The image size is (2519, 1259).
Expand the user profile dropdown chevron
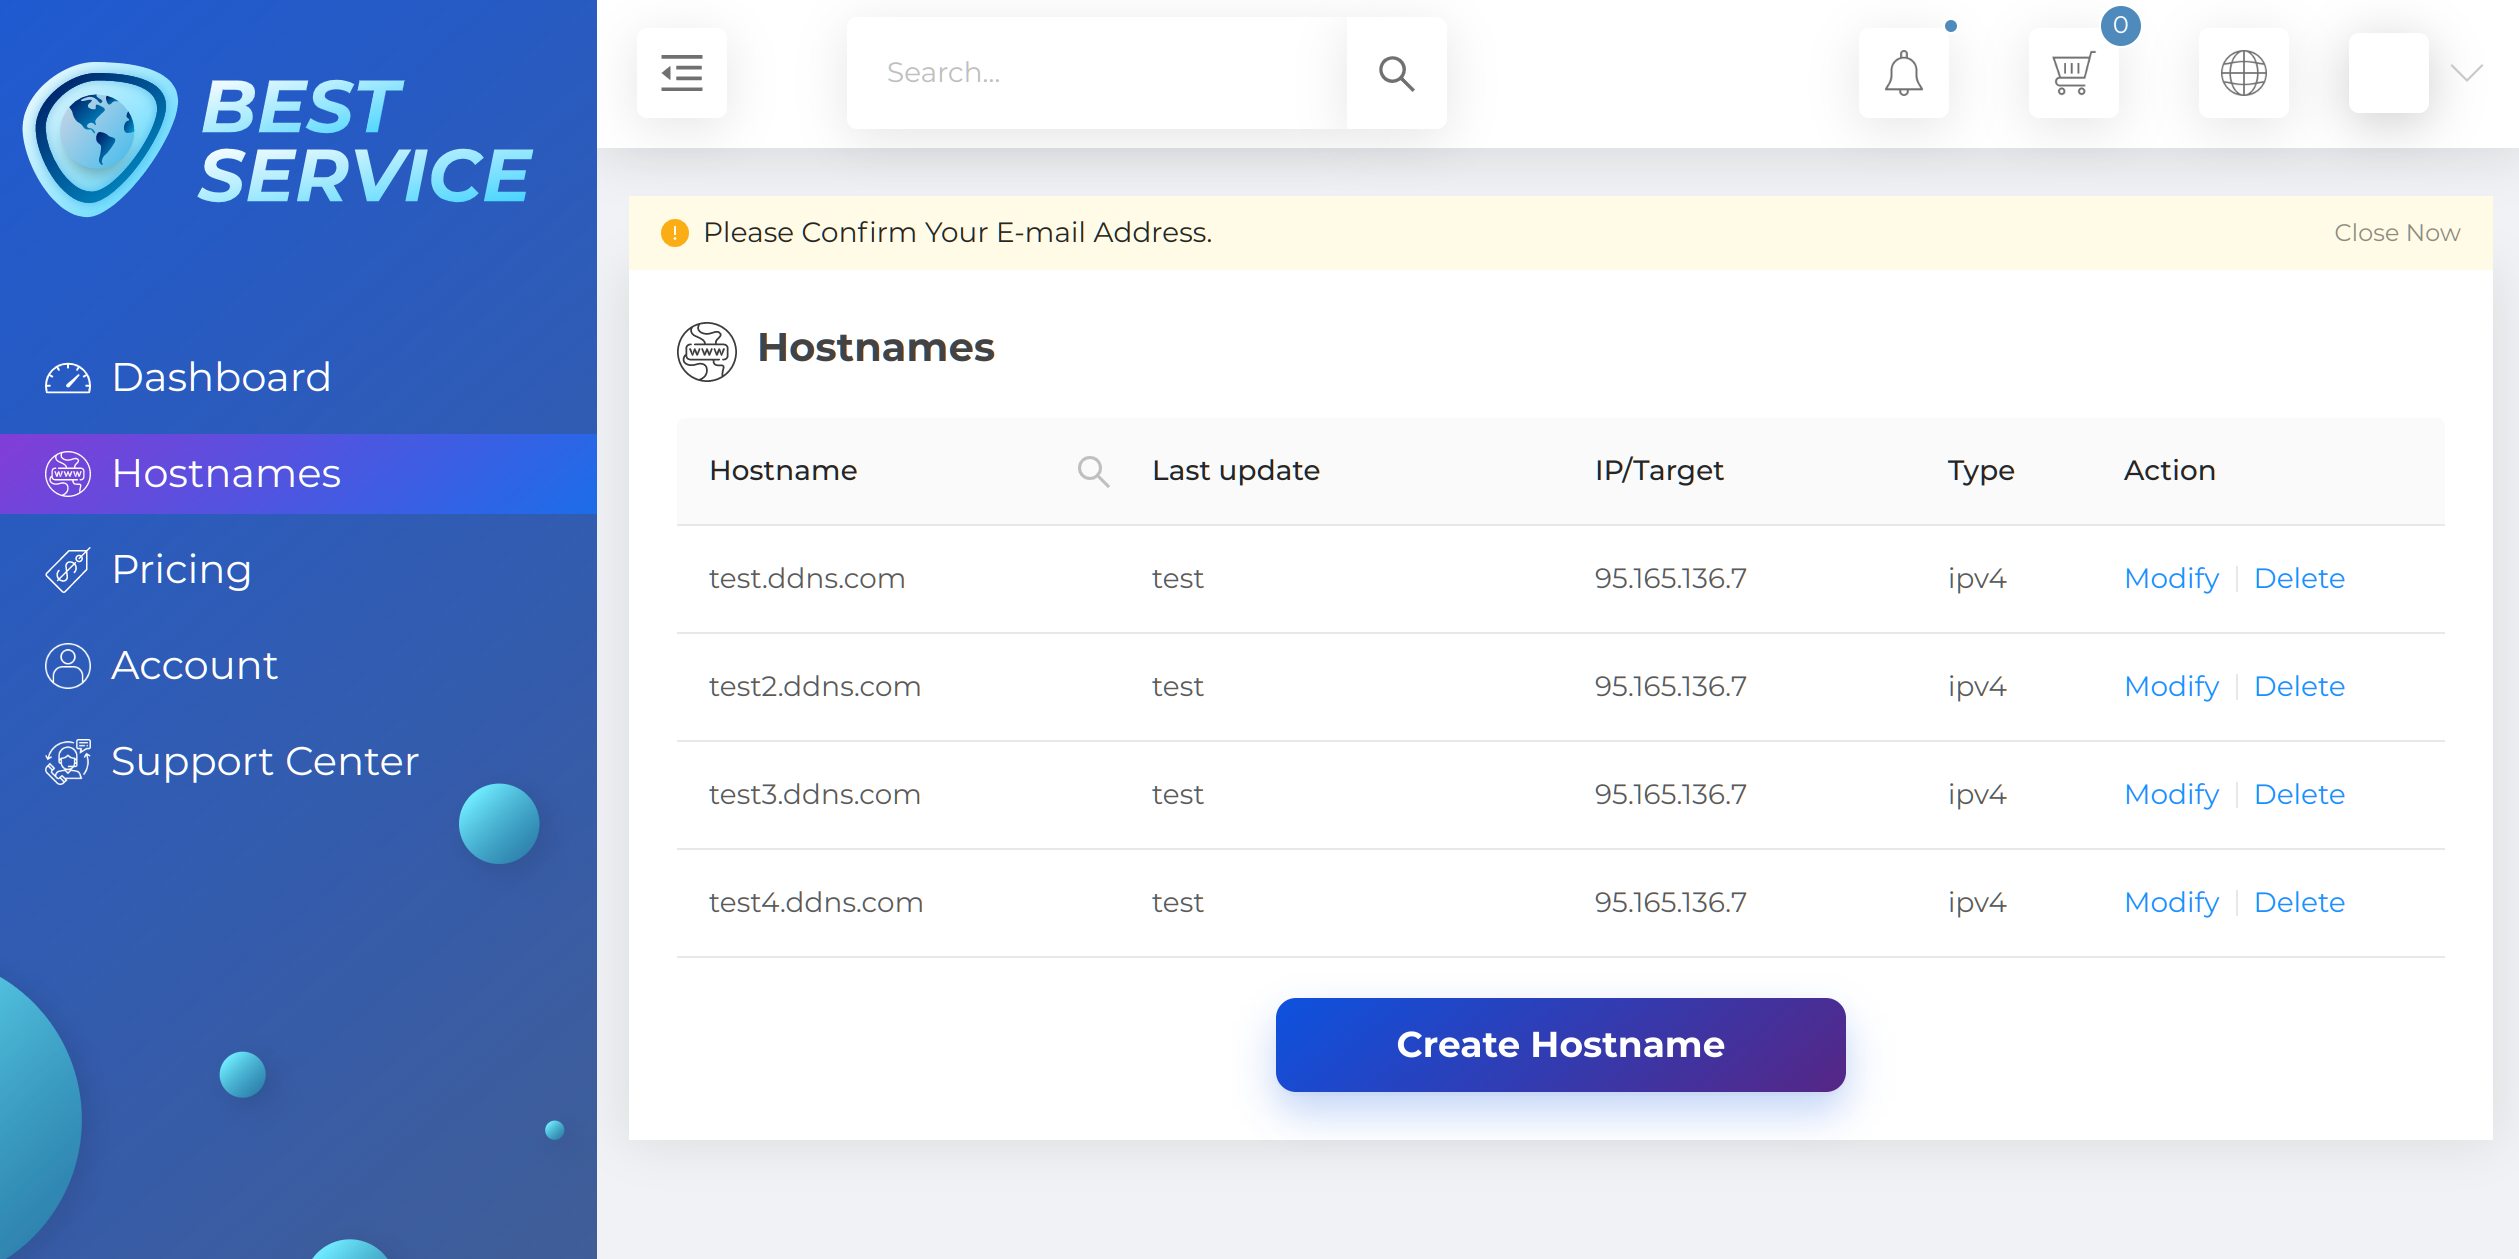[x=2467, y=73]
